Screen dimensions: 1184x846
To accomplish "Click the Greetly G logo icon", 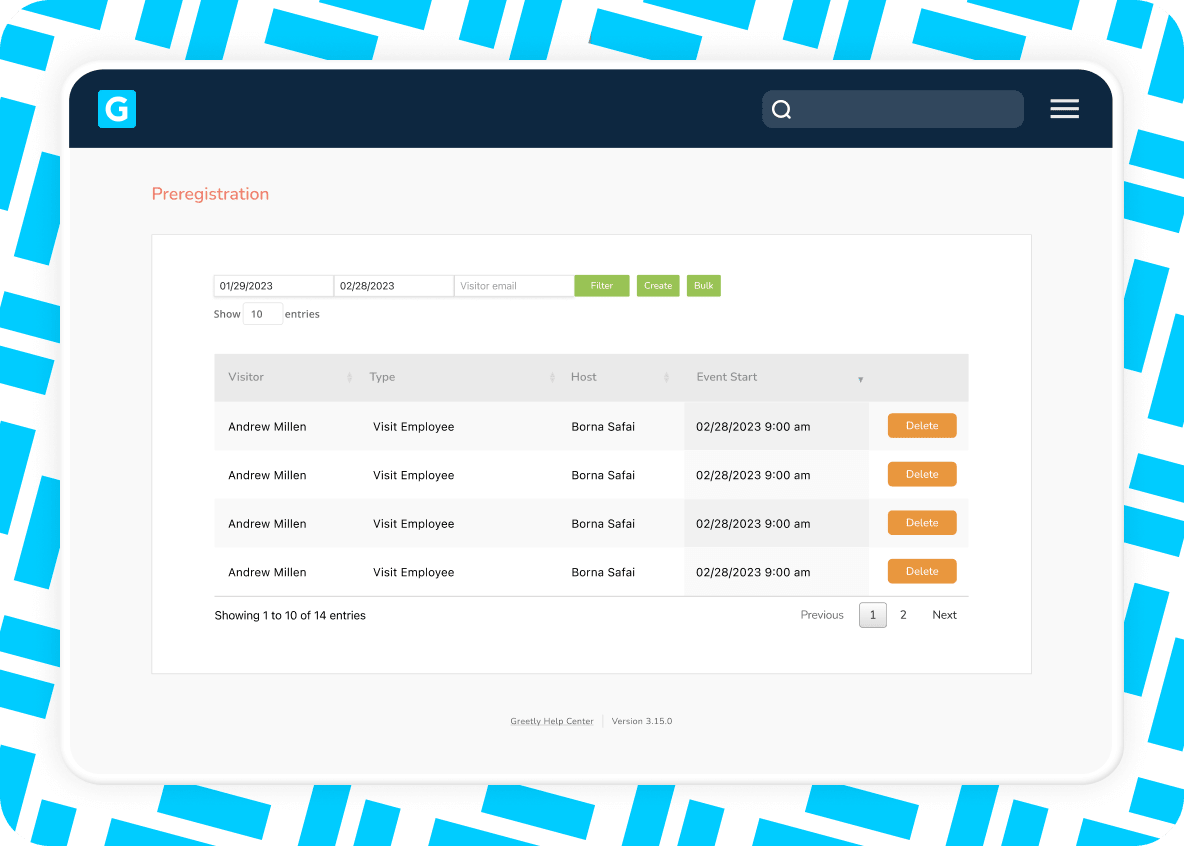I will pyautogui.click(x=117, y=109).
